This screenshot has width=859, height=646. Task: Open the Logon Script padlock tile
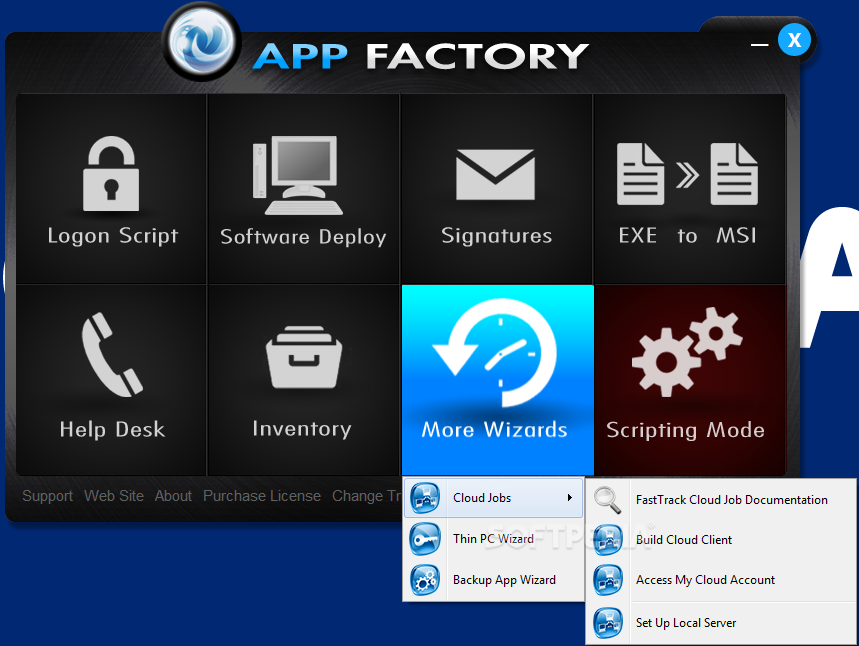click(x=111, y=188)
